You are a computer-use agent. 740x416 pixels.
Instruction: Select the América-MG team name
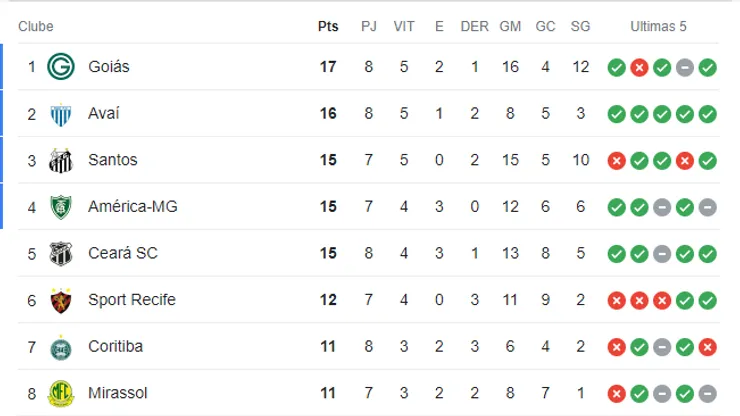pos(133,207)
